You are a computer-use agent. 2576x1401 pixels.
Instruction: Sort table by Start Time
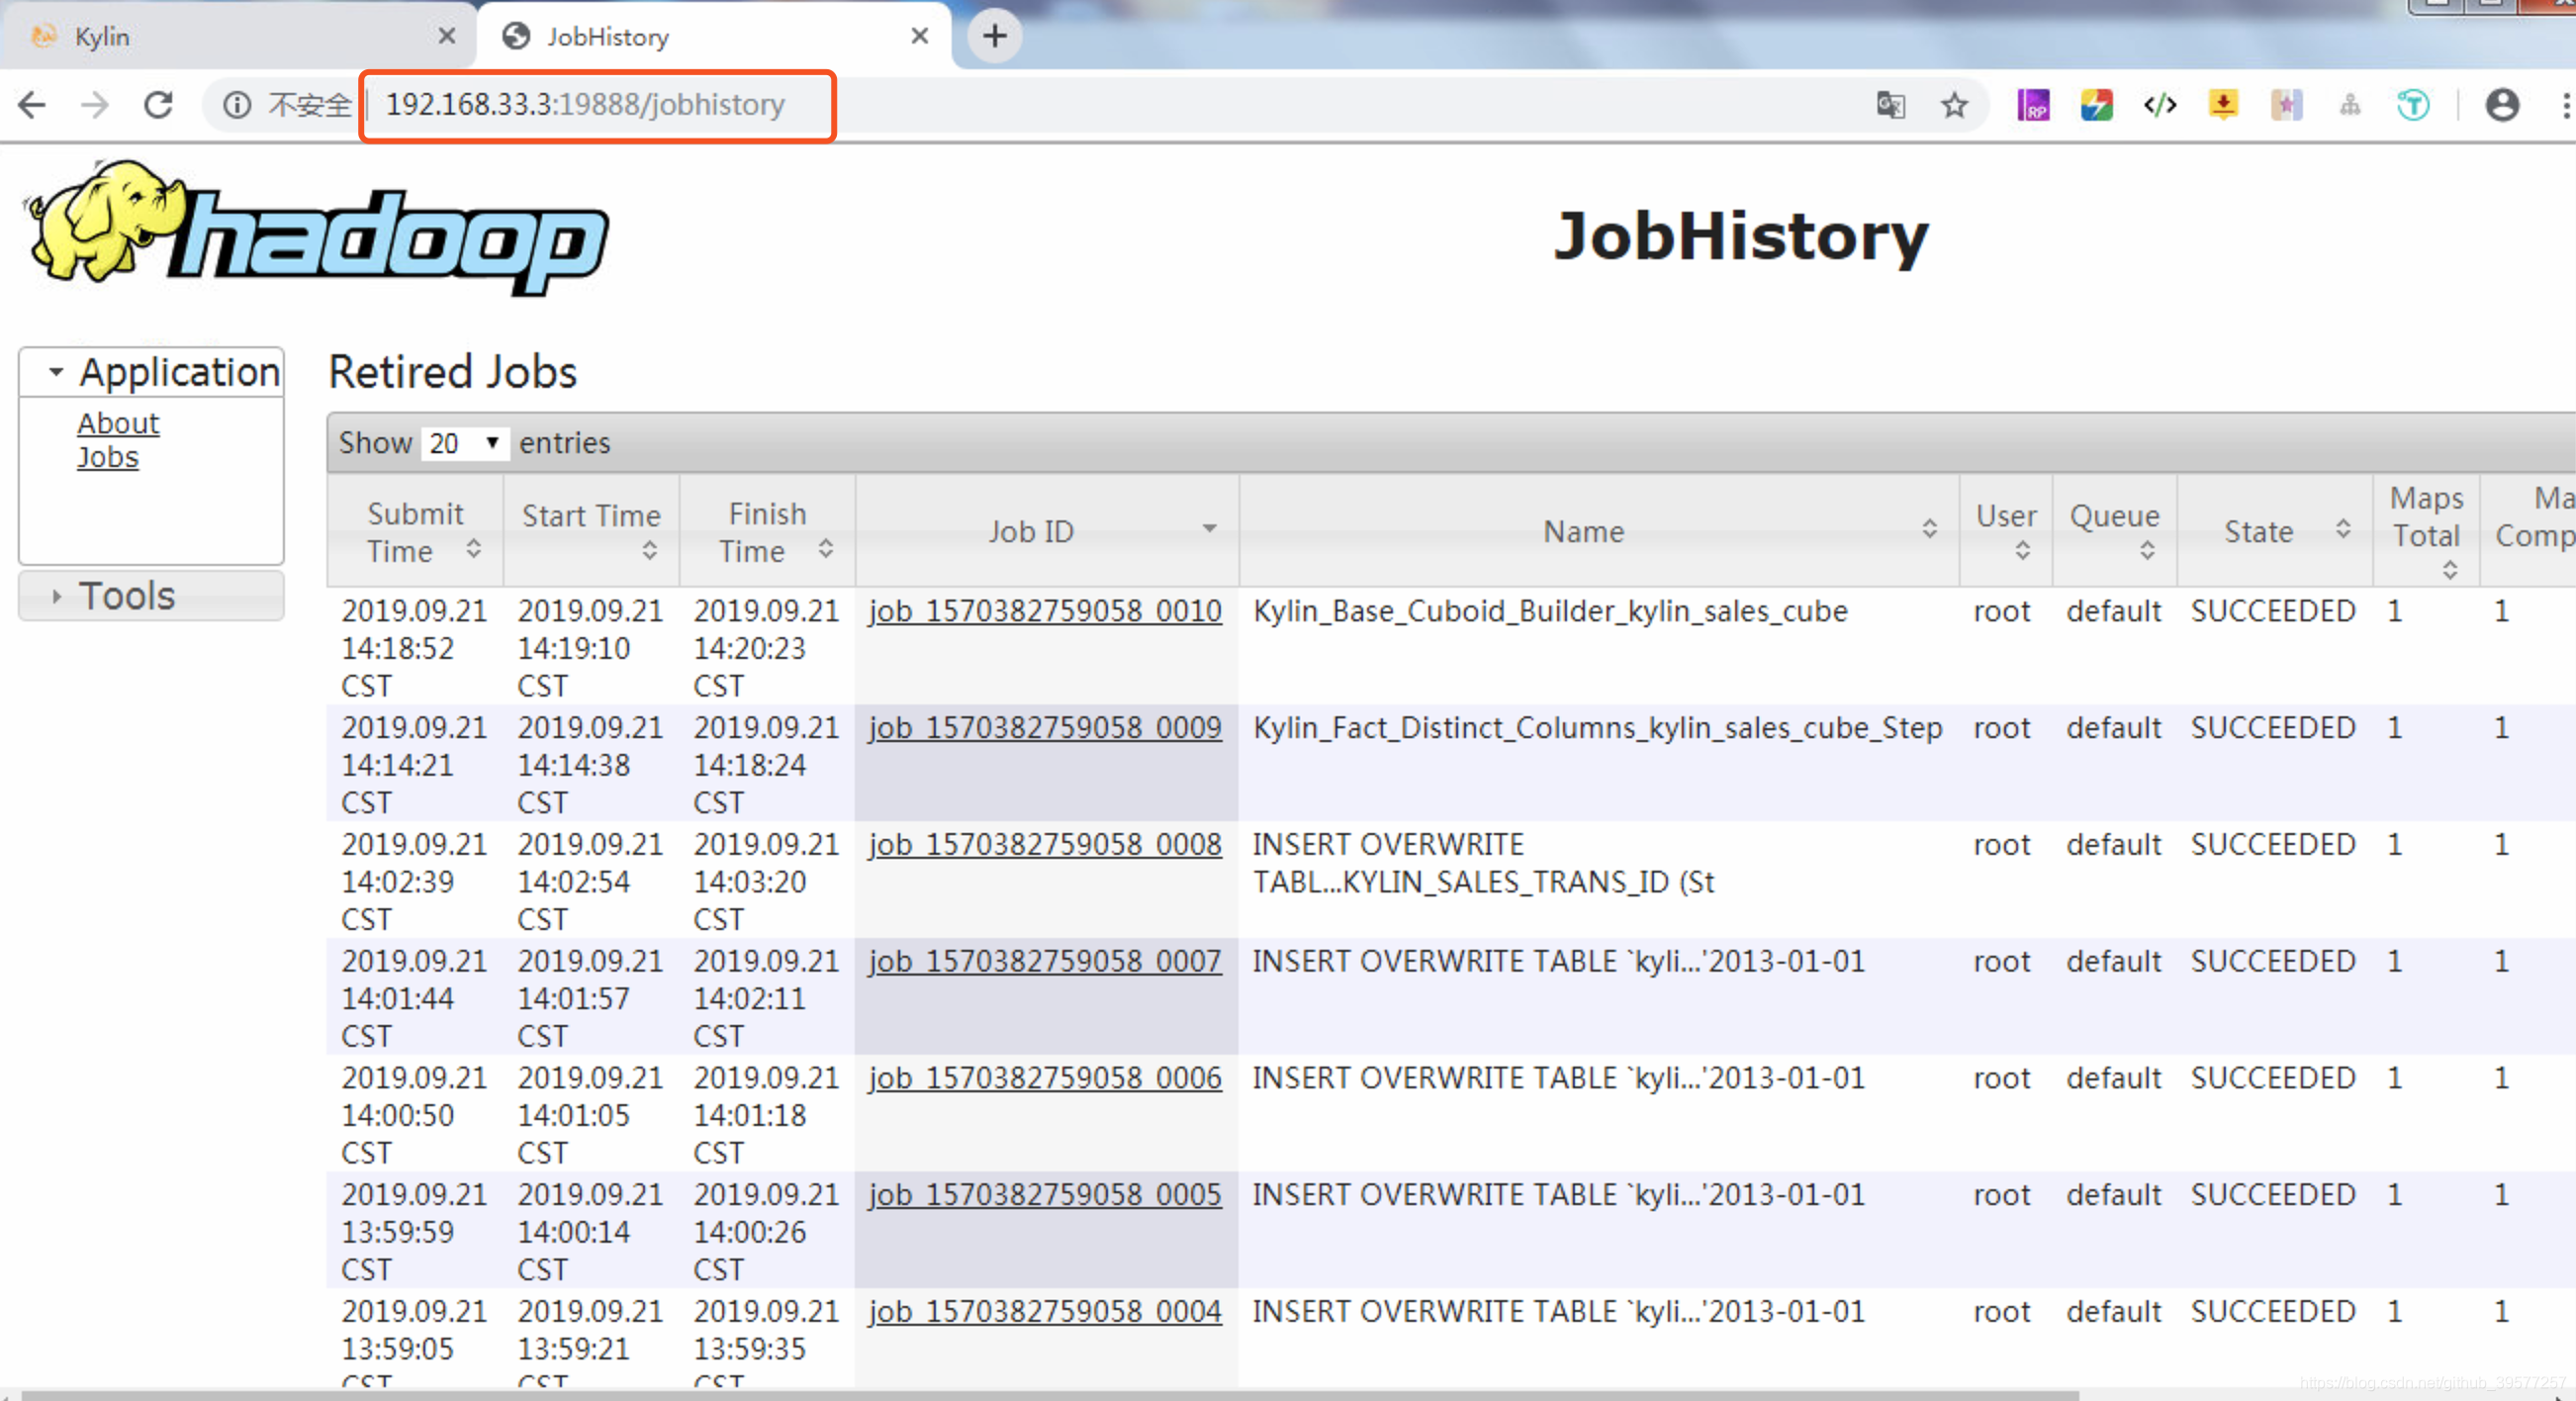pos(591,531)
